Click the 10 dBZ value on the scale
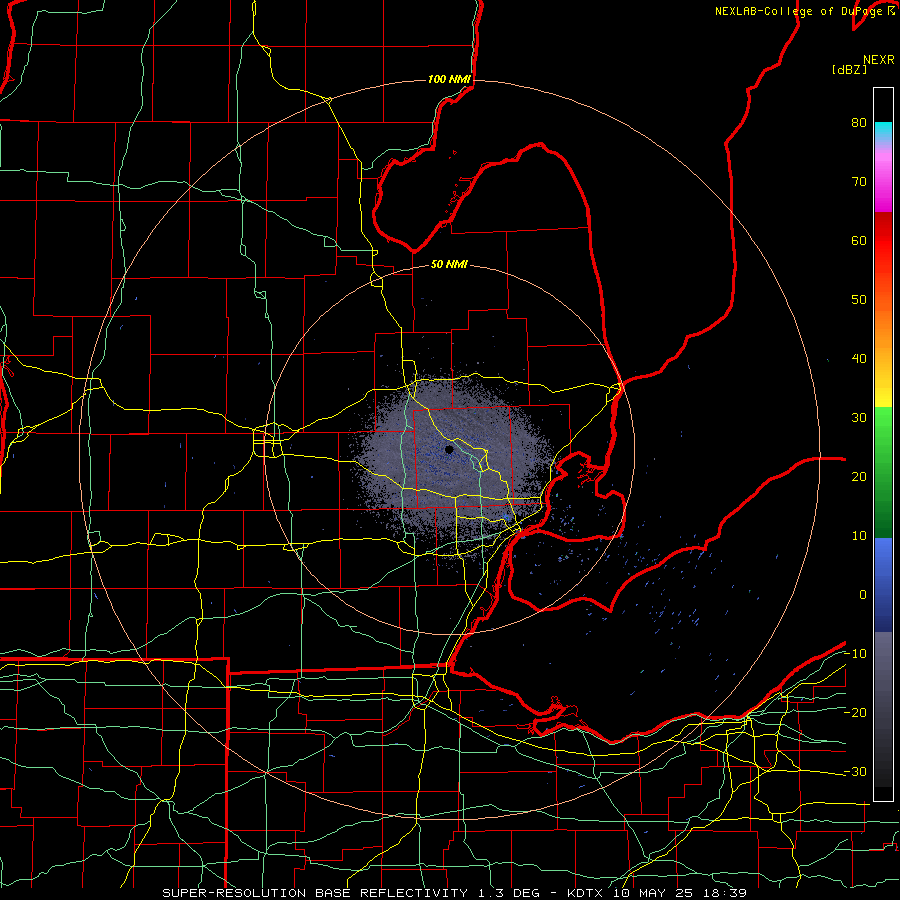Image resolution: width=900 pixels, height=900 pixels. point(859,536)
